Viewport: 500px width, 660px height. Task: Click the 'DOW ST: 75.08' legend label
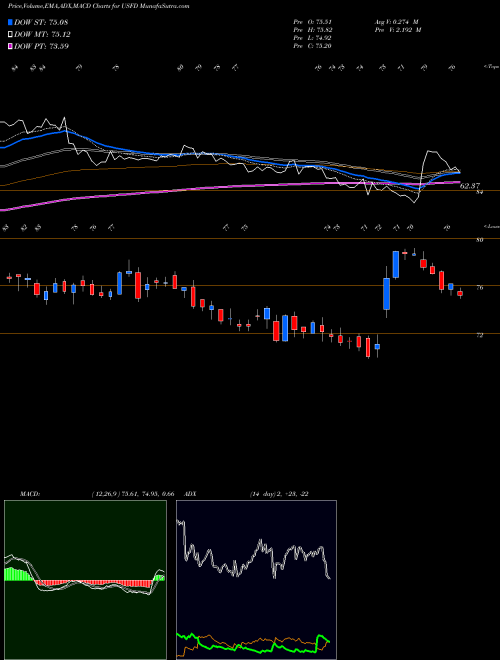point(41,22)
